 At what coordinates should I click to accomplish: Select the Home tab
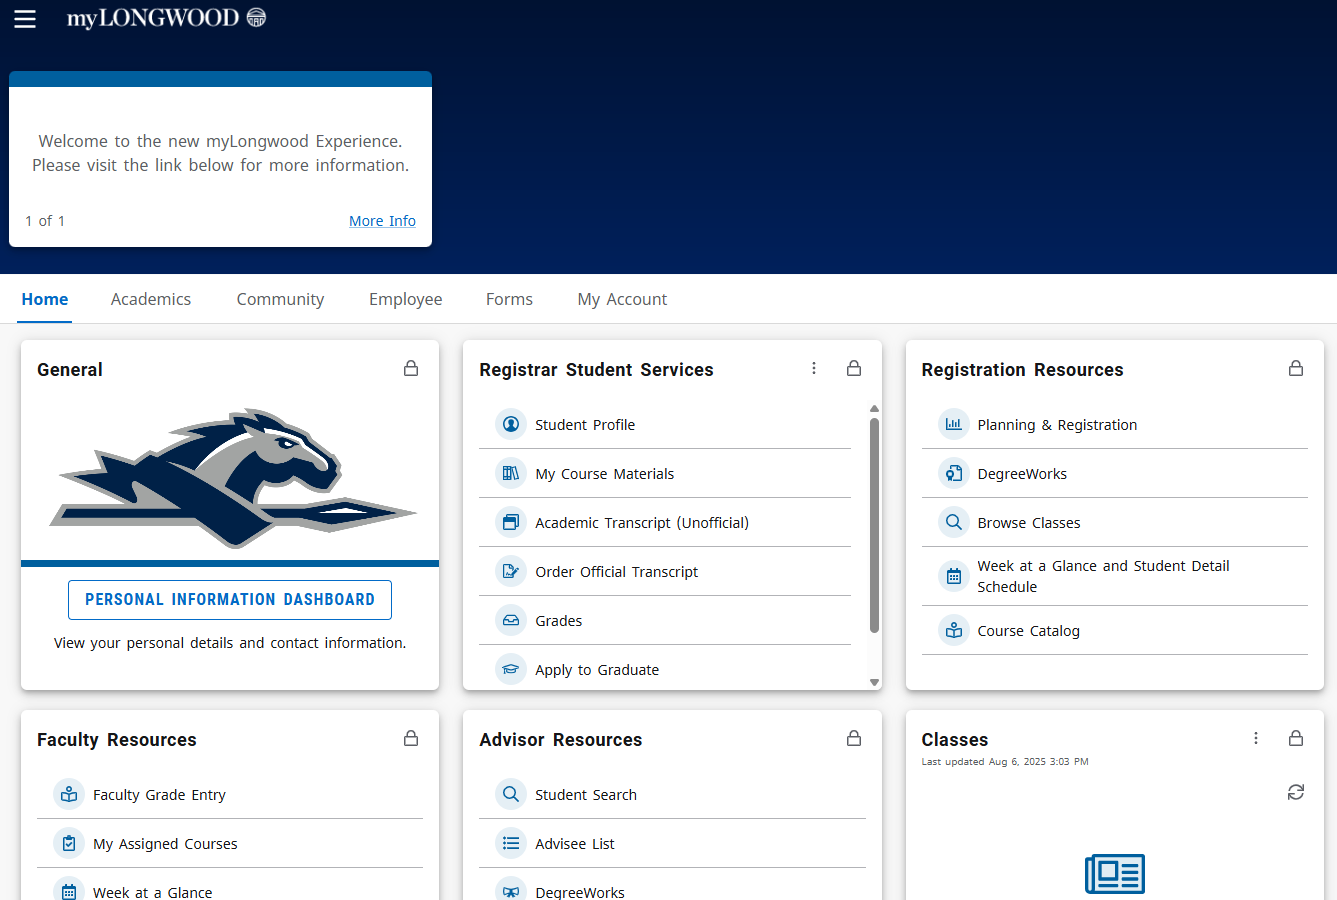45,299
